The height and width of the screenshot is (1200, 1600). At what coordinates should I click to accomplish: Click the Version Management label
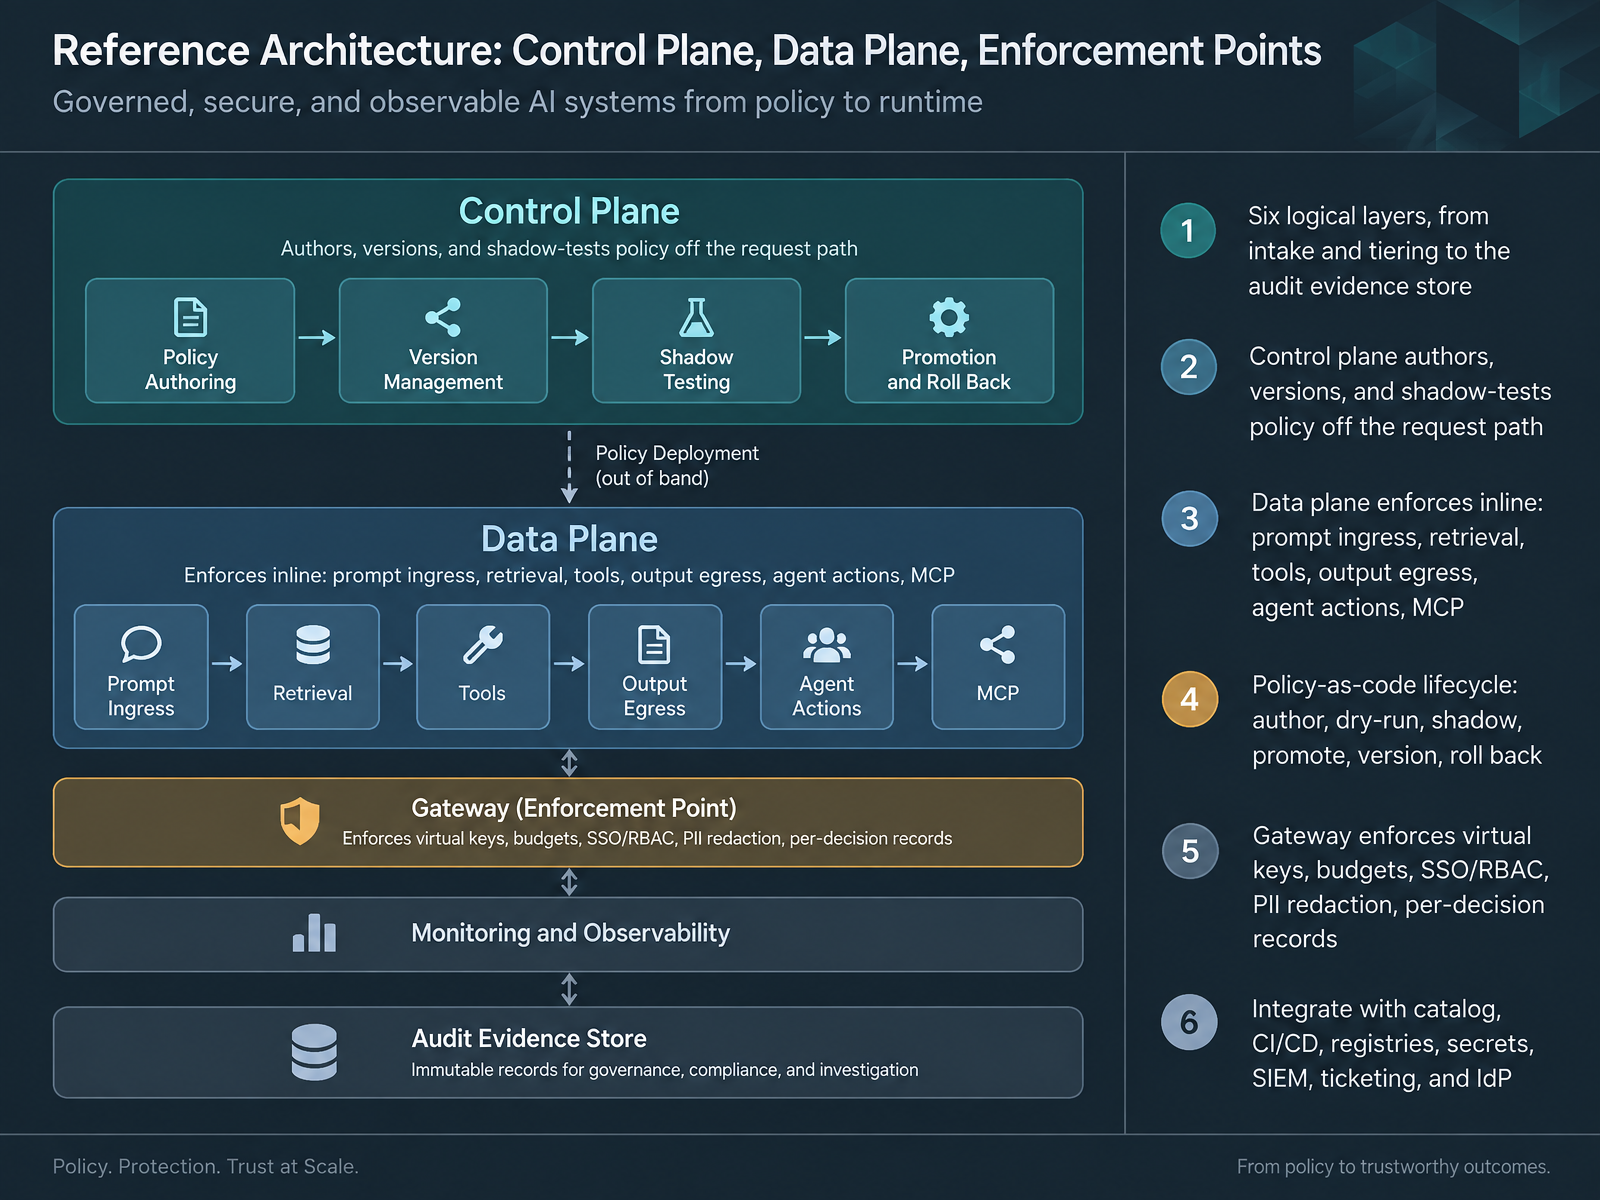pos(443,369)
